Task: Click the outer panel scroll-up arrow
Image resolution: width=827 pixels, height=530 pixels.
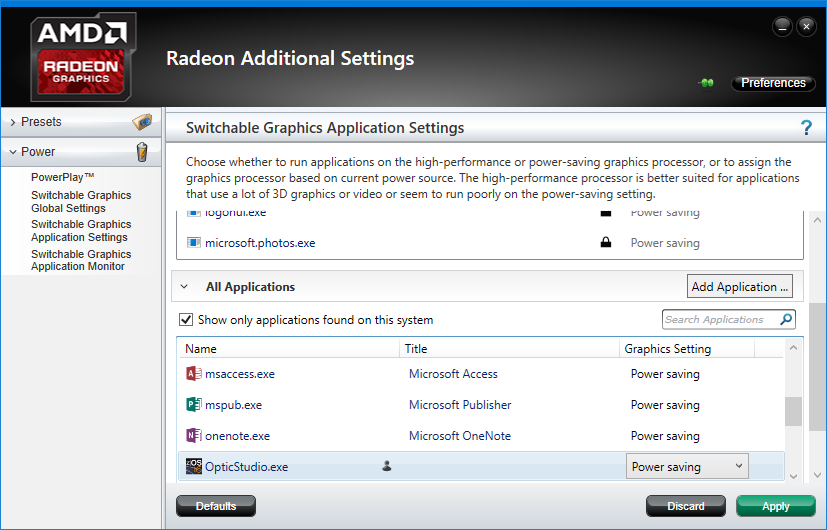Action: click(x=817, y=220)
